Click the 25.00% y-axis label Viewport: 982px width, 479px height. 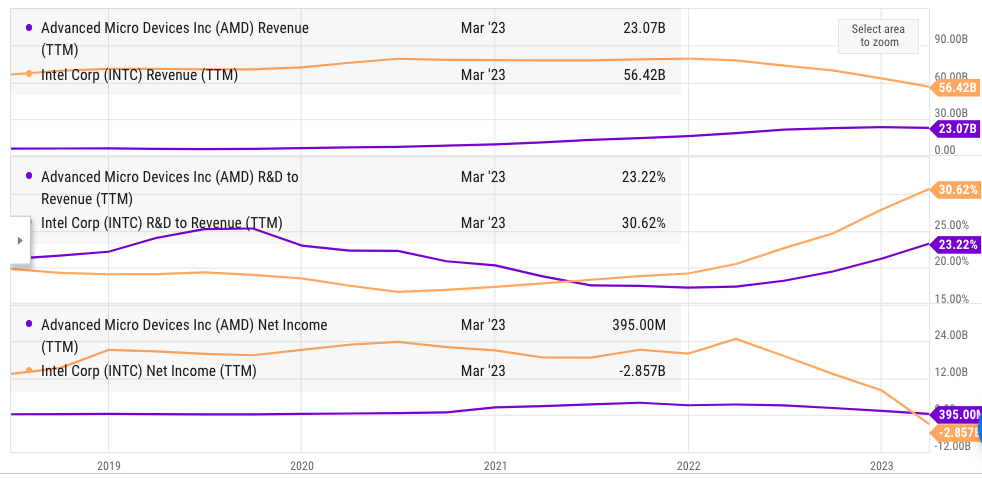pyautogui.click(x=951, y=225)
